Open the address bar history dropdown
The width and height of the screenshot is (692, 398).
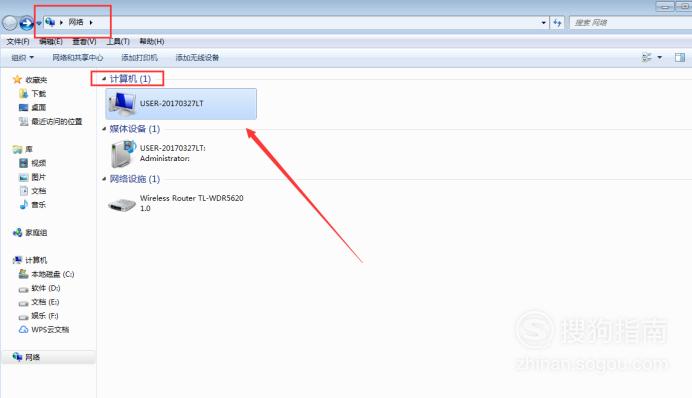point(543,23)
